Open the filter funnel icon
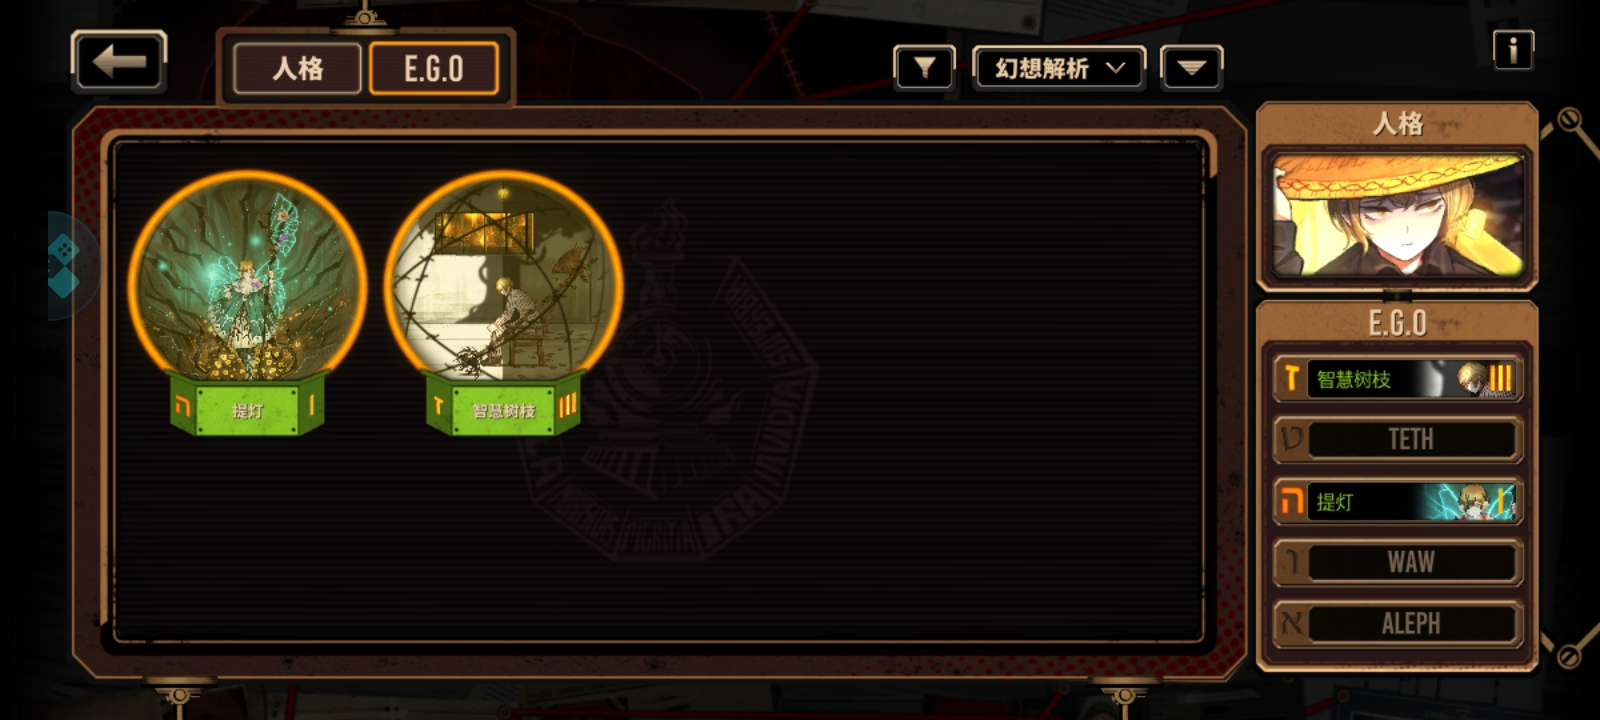1600x720 pixels. pos(924,68)
